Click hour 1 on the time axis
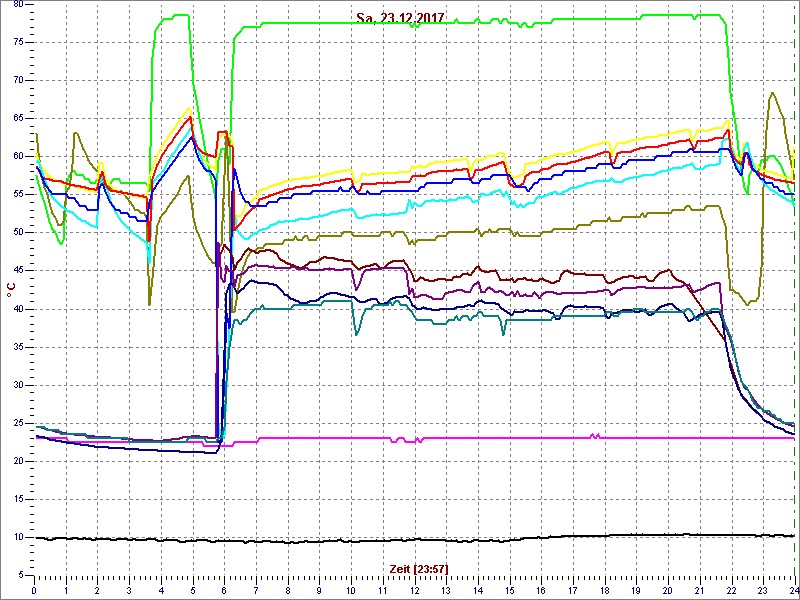This screenshot has width=800, height=600. 66,589
